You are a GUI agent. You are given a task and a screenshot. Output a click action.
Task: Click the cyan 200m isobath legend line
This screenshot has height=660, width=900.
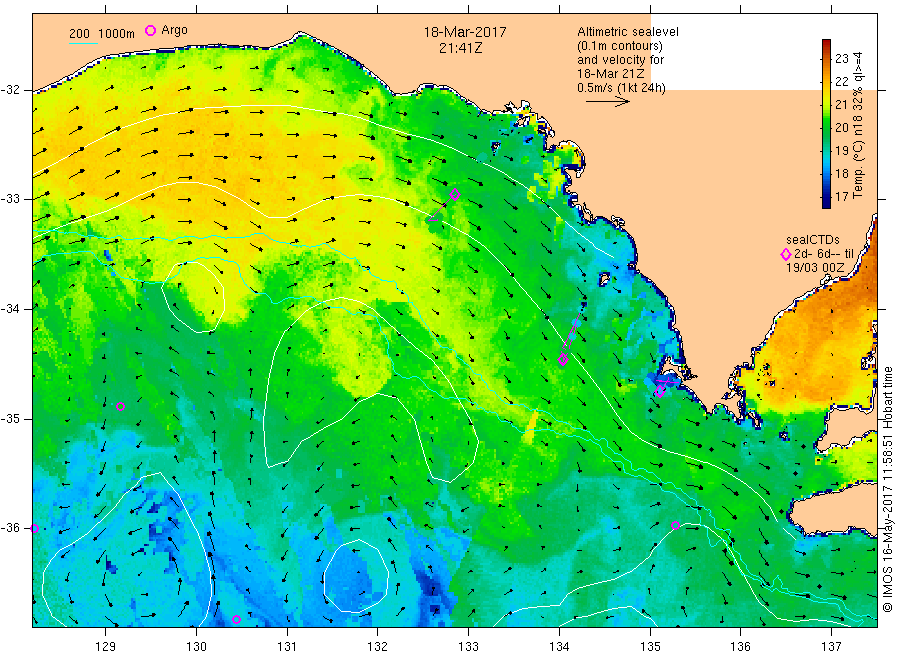point(83,42)
